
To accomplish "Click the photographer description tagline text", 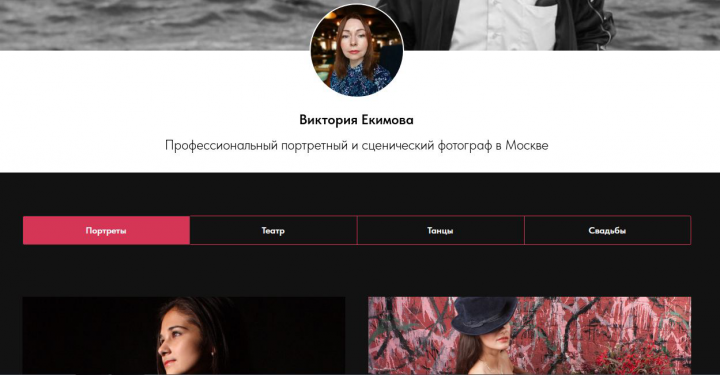I will pos(357,146).
